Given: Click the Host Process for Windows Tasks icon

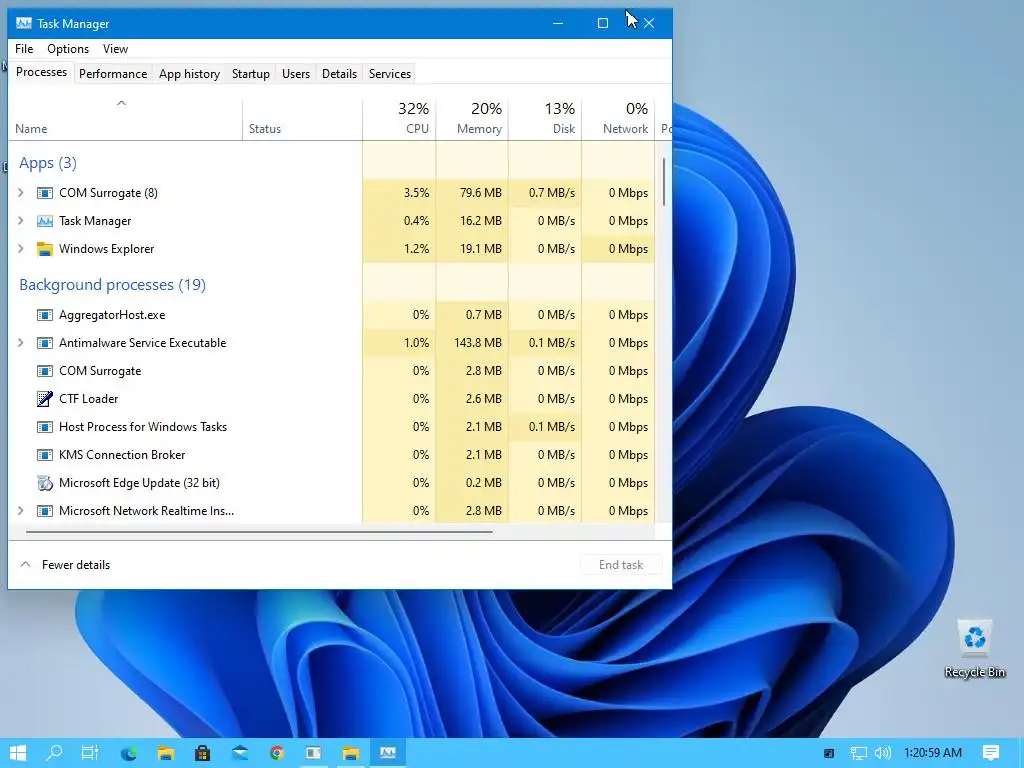Looking at the screenshot, I should pyautogui.click(x=44, y=426).
